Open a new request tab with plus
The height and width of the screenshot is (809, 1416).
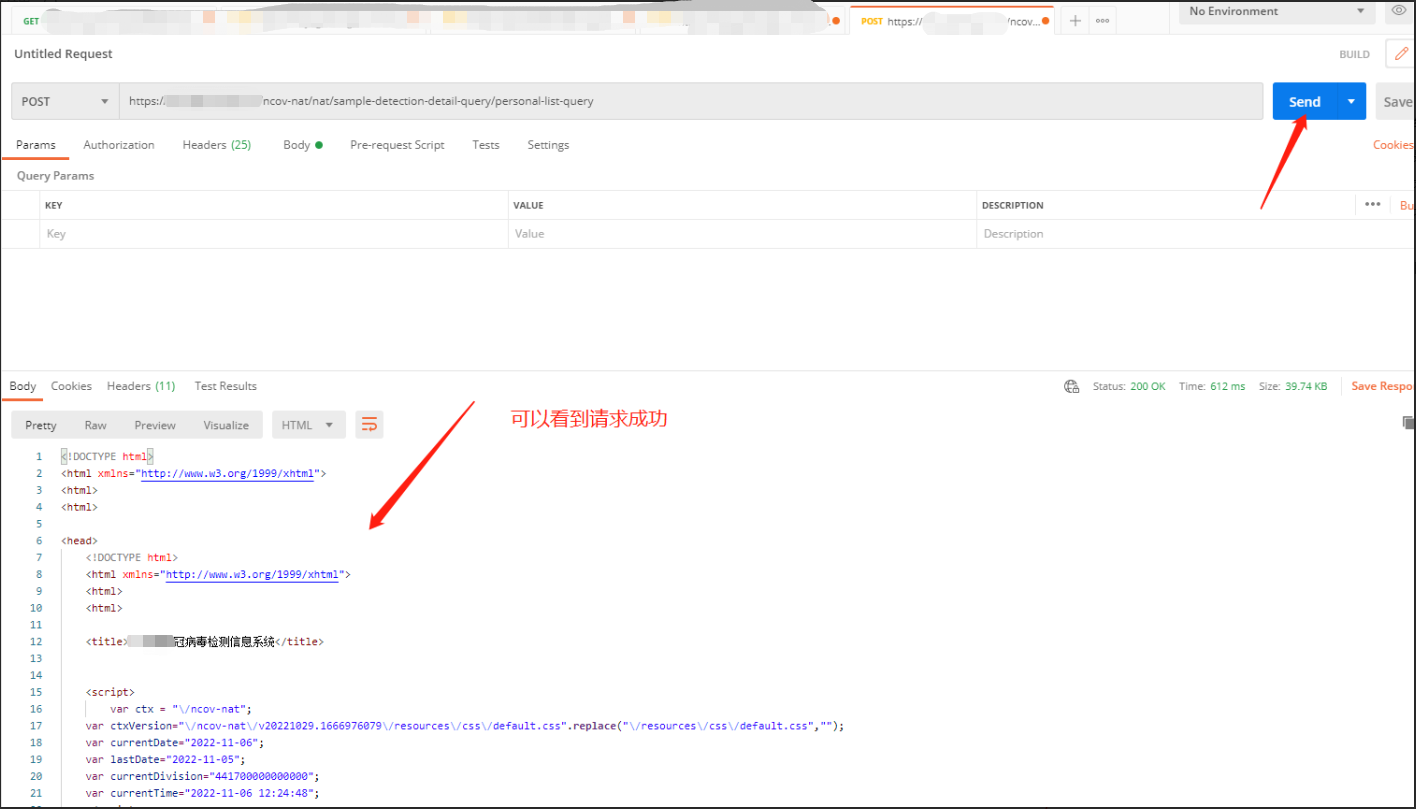coord(1075,21)
